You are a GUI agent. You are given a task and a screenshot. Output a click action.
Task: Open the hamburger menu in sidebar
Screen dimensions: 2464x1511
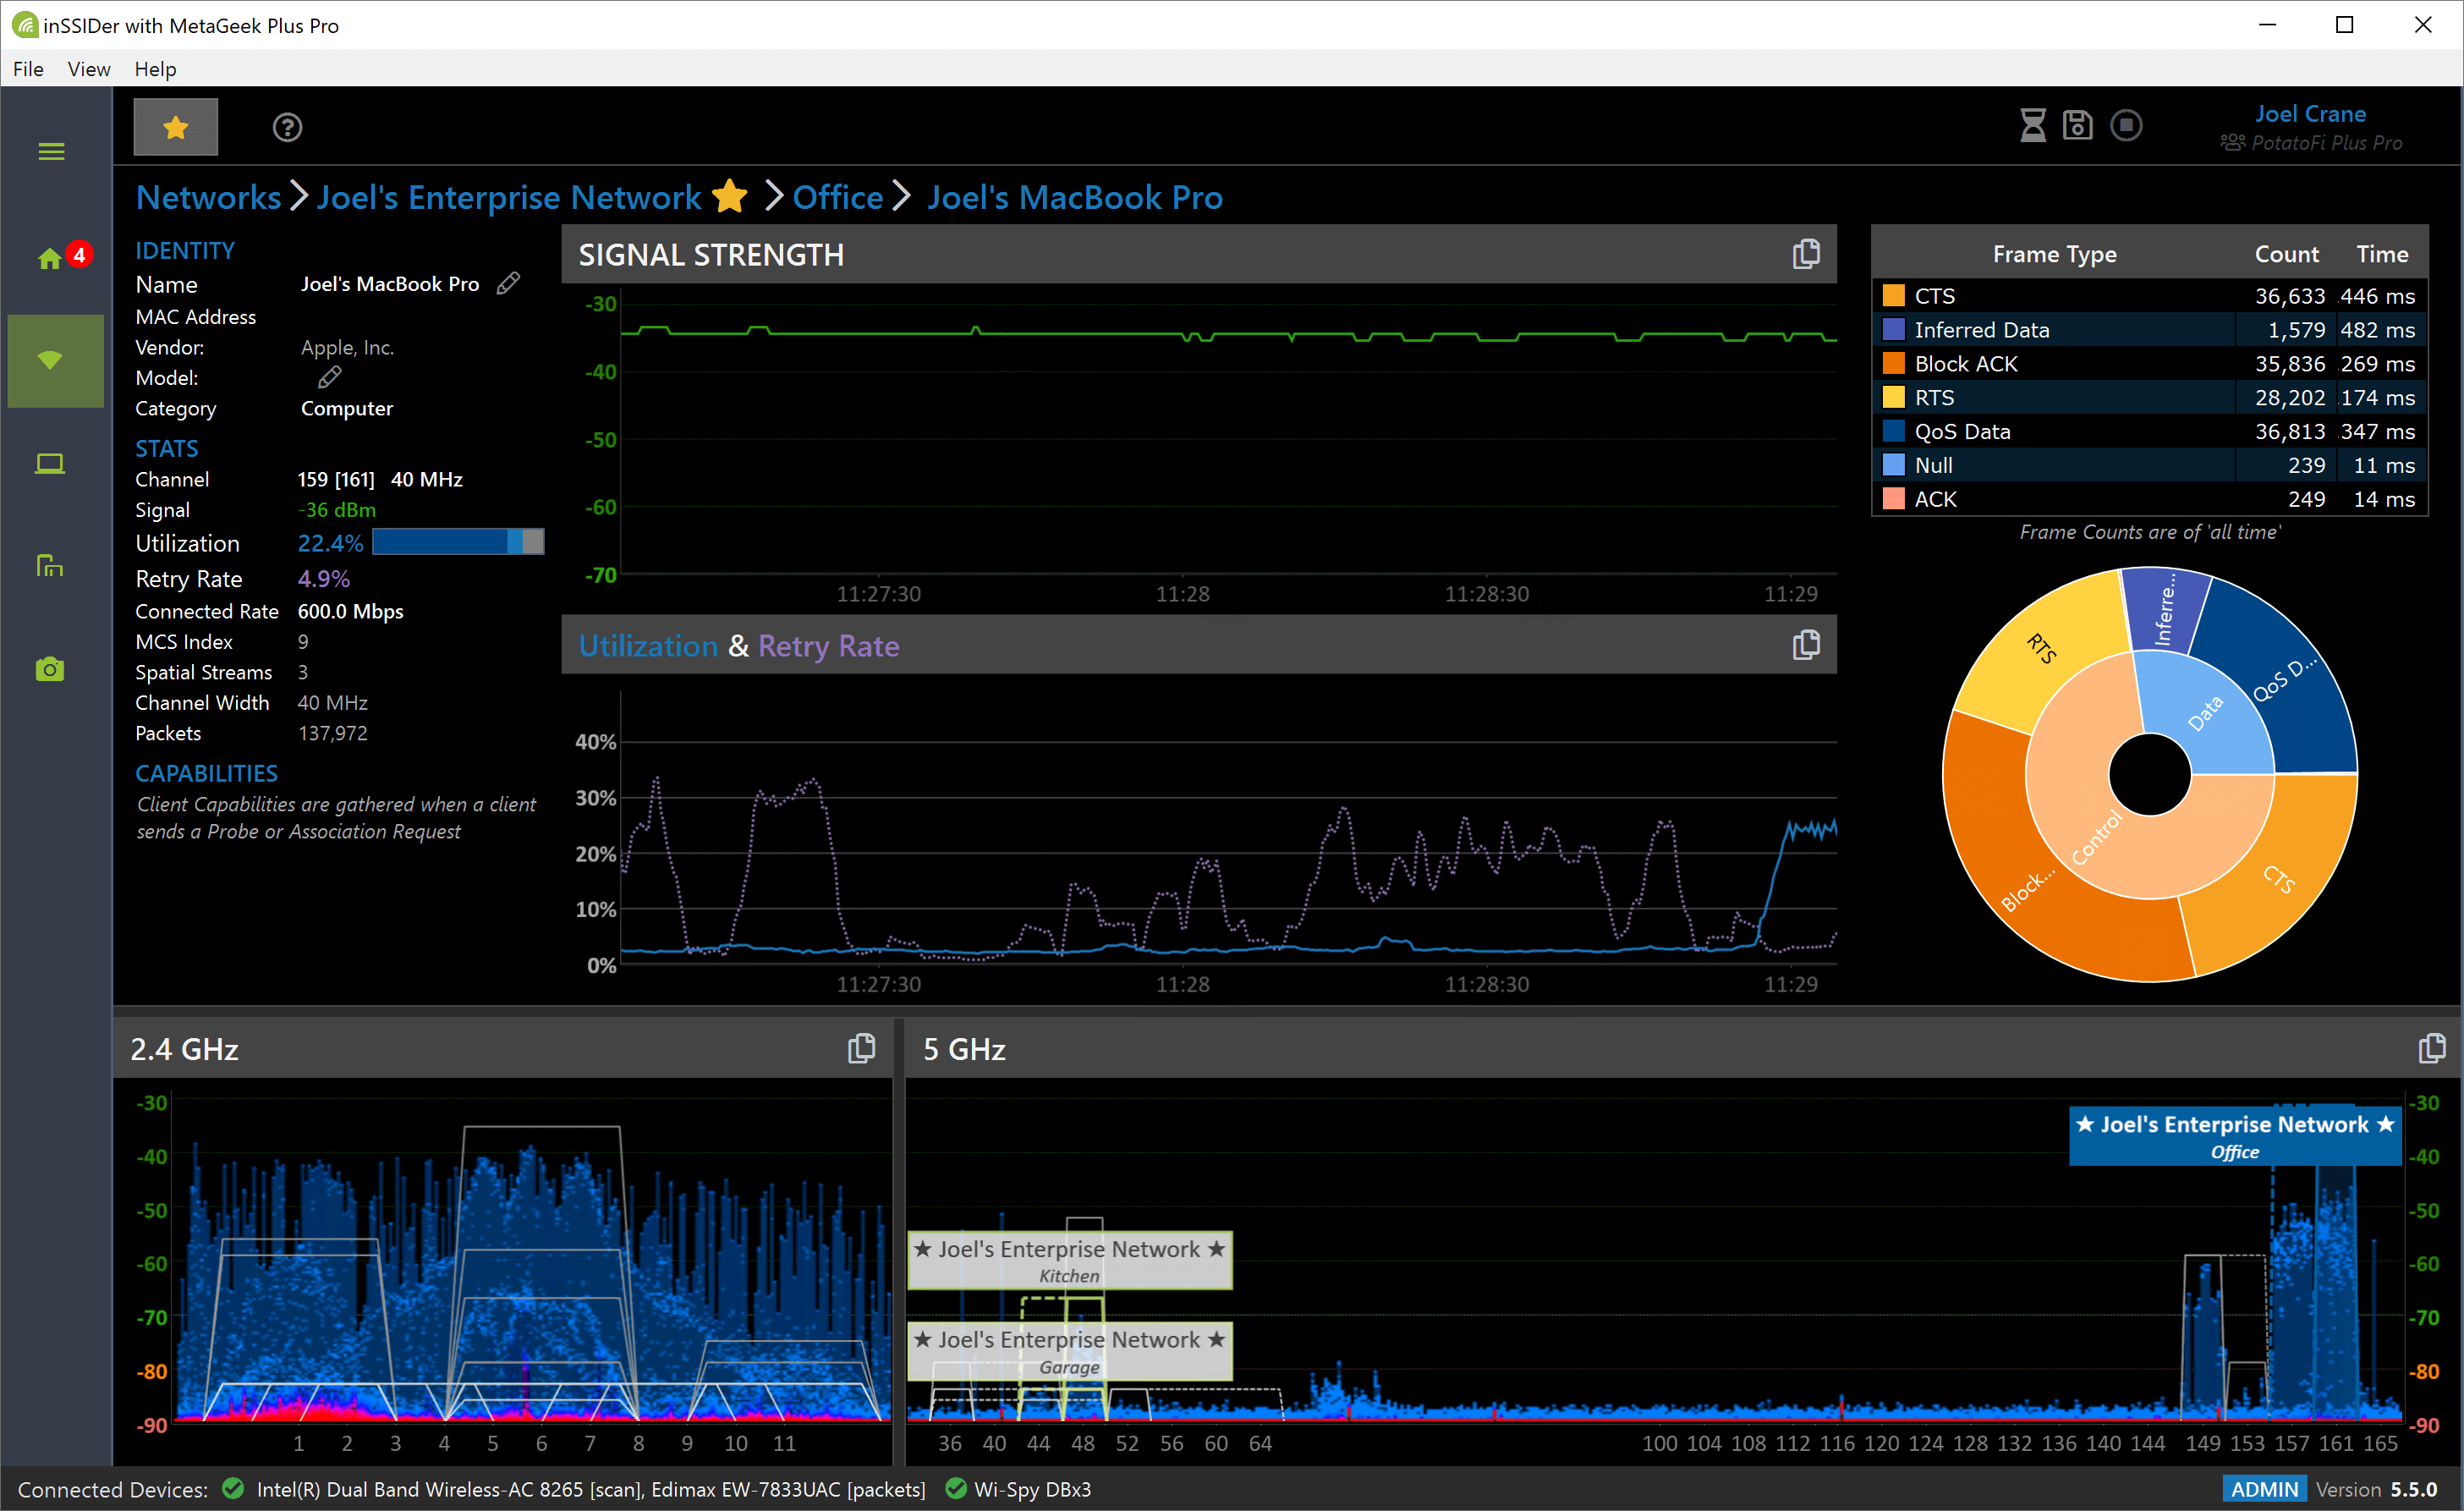(51, 152)
